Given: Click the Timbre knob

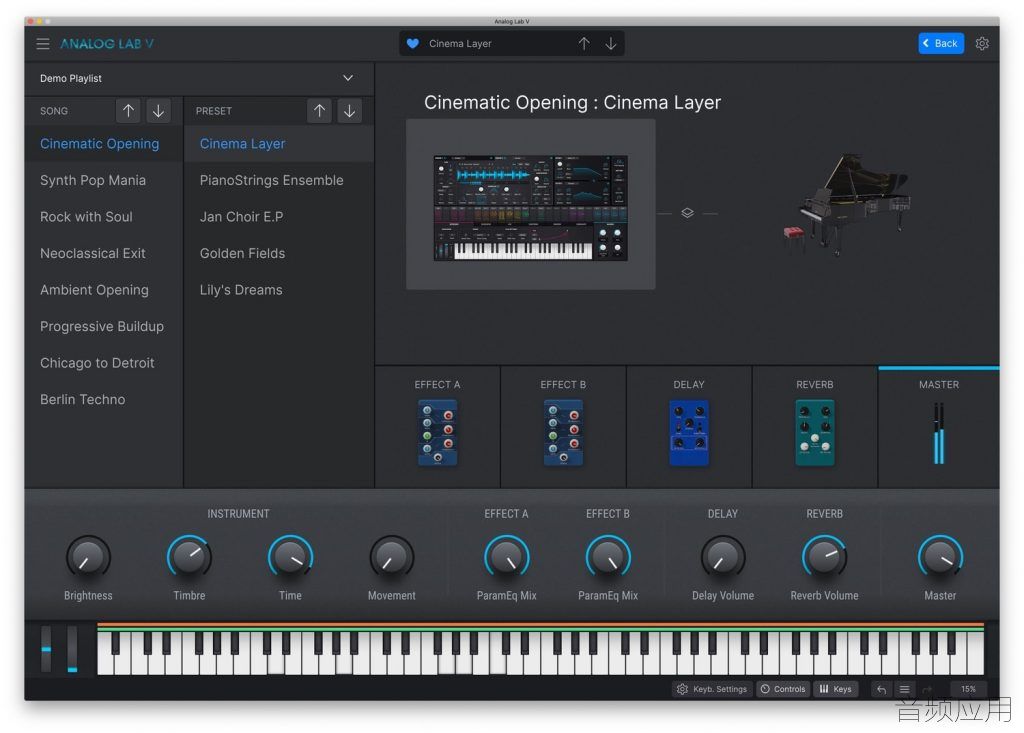Looking at the screenshot, I should (189, 558).
